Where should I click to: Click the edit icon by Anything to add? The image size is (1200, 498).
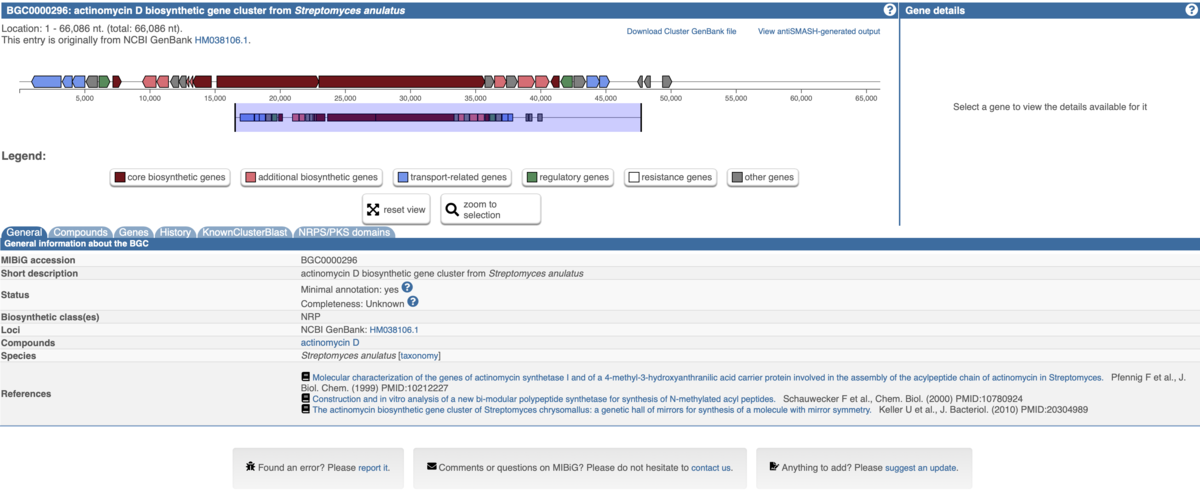coord(774,467)
